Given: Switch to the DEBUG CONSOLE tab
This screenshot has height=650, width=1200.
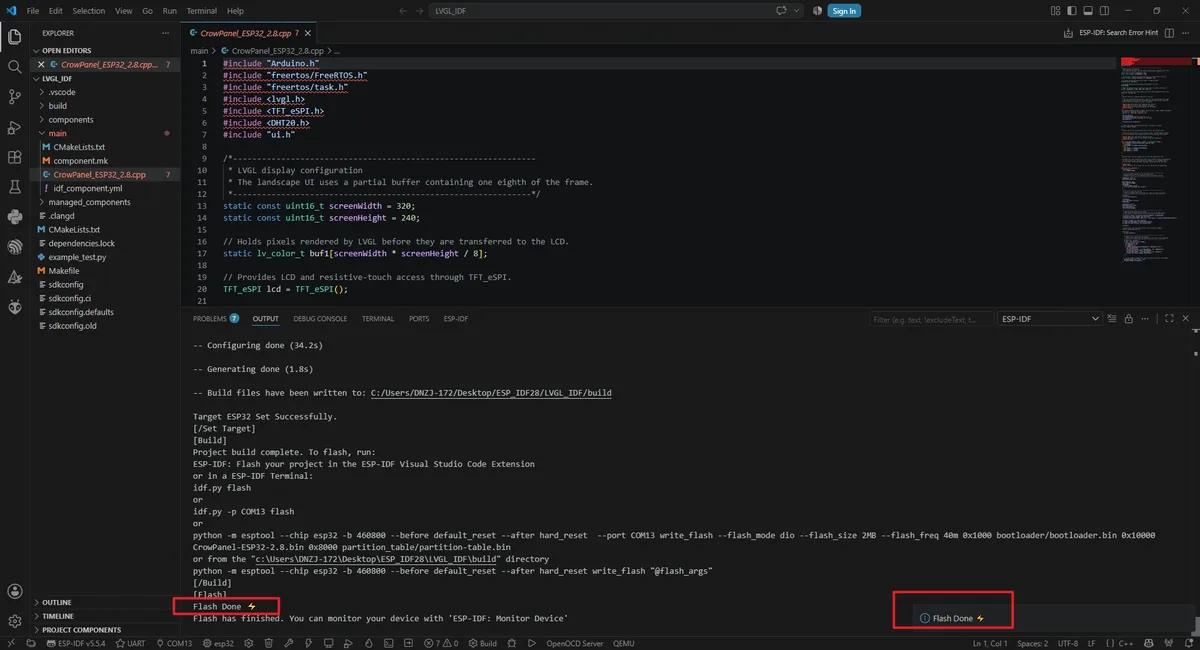Looking at the screenshot, I should point(320,319).
